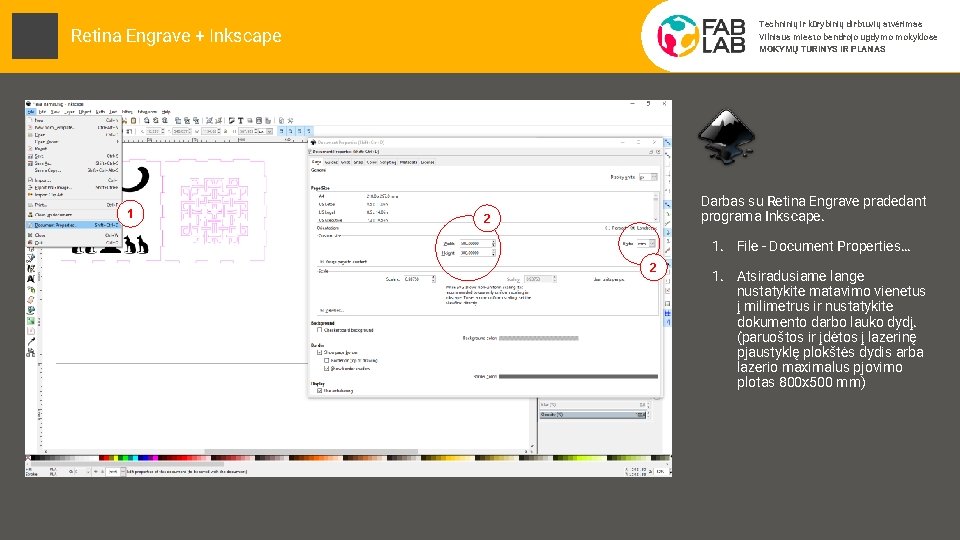
Task: Select the Calligraphy tool in toolbox
Action: click(31, 269)
